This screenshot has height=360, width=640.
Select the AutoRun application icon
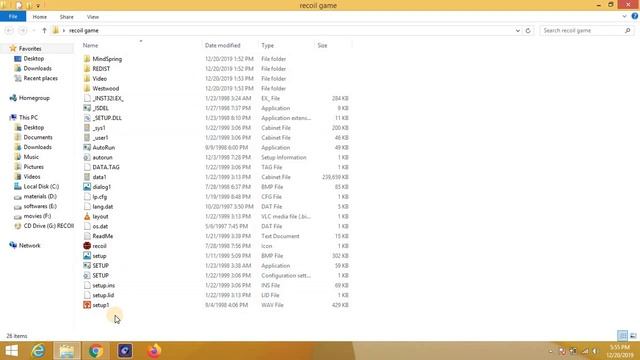[x=87, y=147]
